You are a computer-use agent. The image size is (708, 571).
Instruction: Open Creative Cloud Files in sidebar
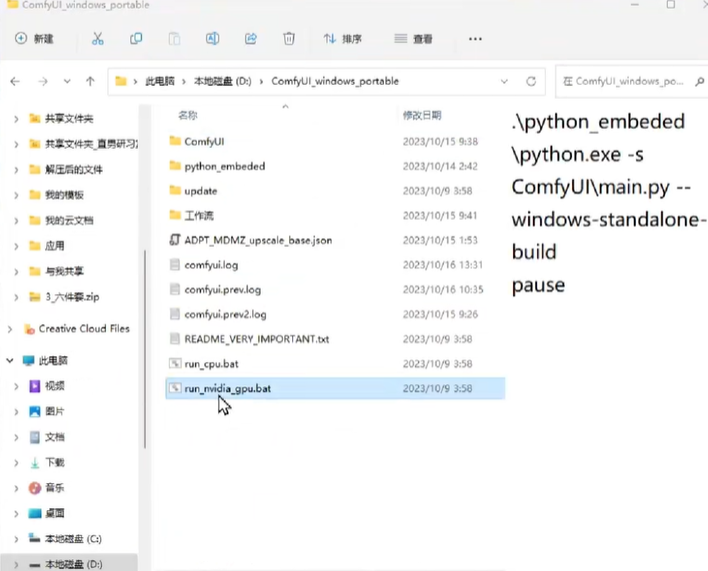coord(84,329)
